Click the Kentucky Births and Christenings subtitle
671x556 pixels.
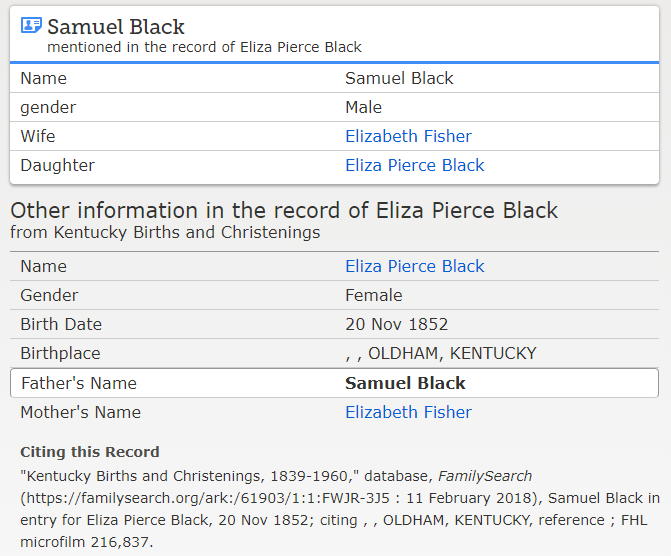(x=165, y=232)
